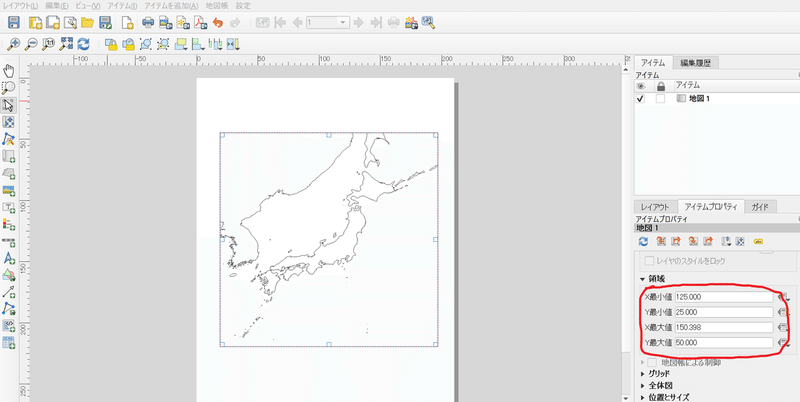Image resolution: width=800 pixels, height=402 pixels.
Task: Open the Layout Manager icon
Action: point(69,22)
